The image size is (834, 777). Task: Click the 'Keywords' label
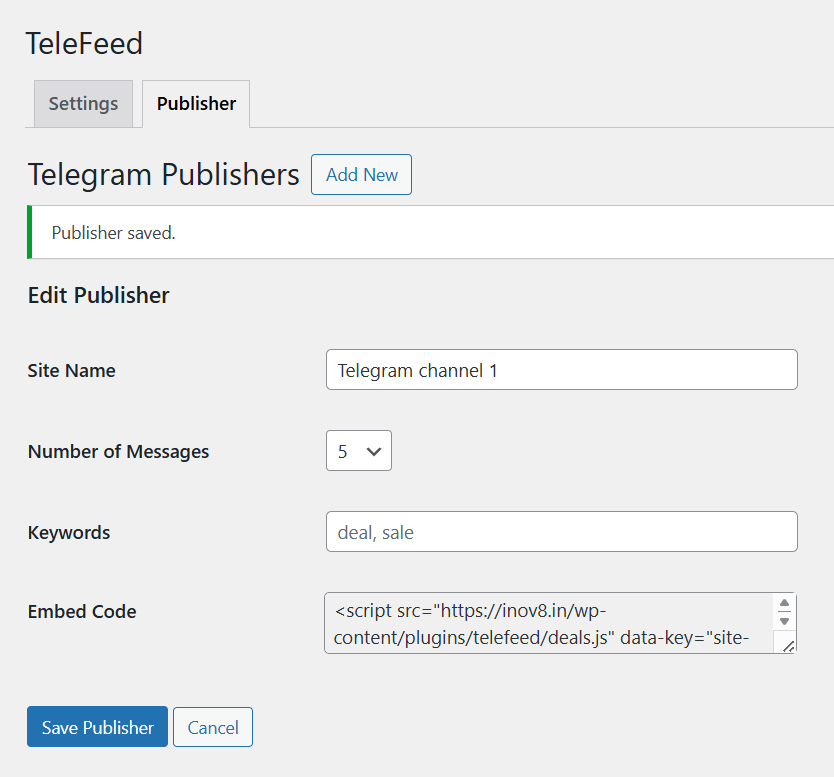coord(69,532)
